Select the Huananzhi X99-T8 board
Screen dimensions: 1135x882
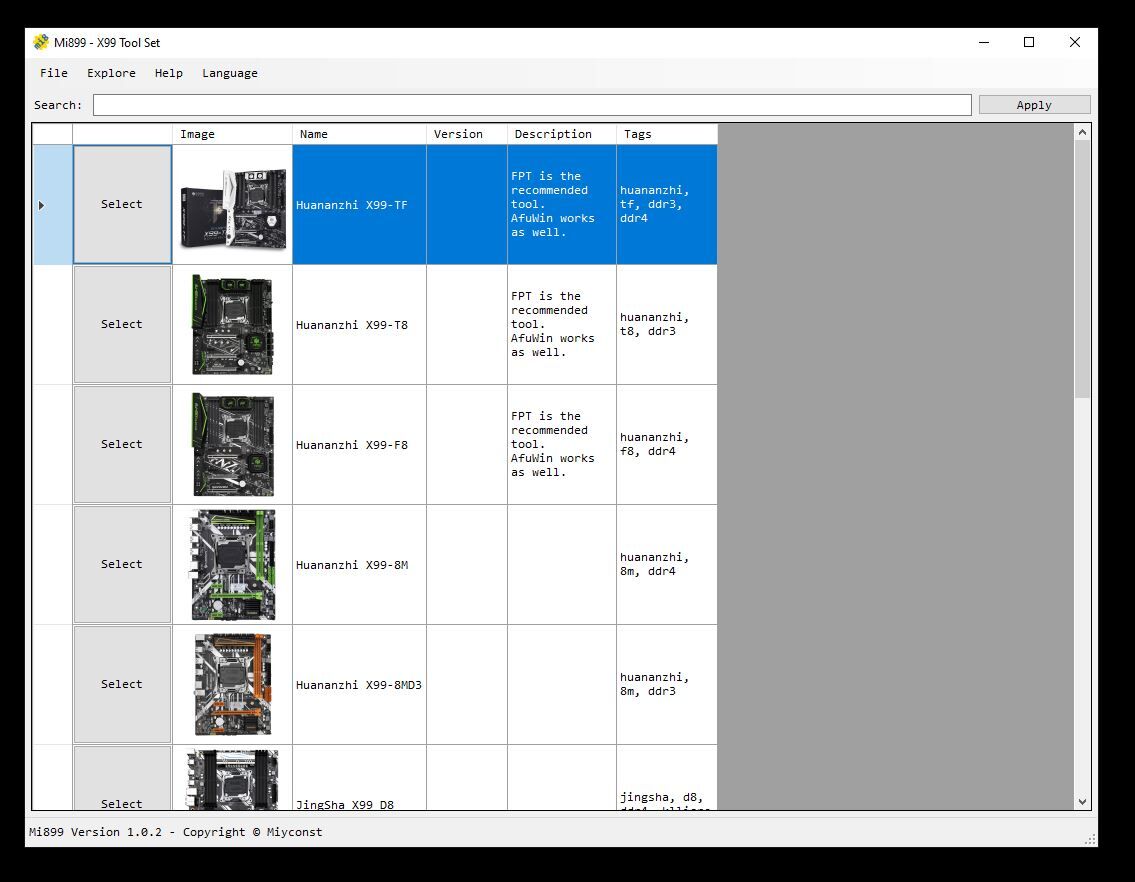122,324
